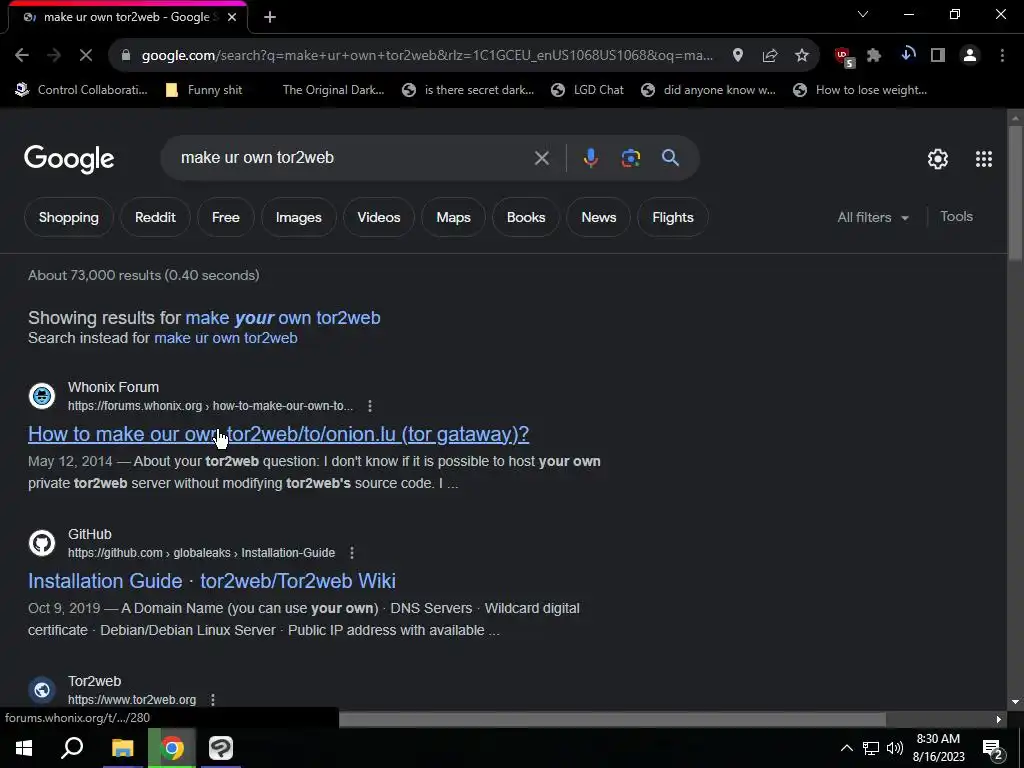Screen dimensions: 1024x768
Task: Go back to the previous page
Action: [22, 56]
